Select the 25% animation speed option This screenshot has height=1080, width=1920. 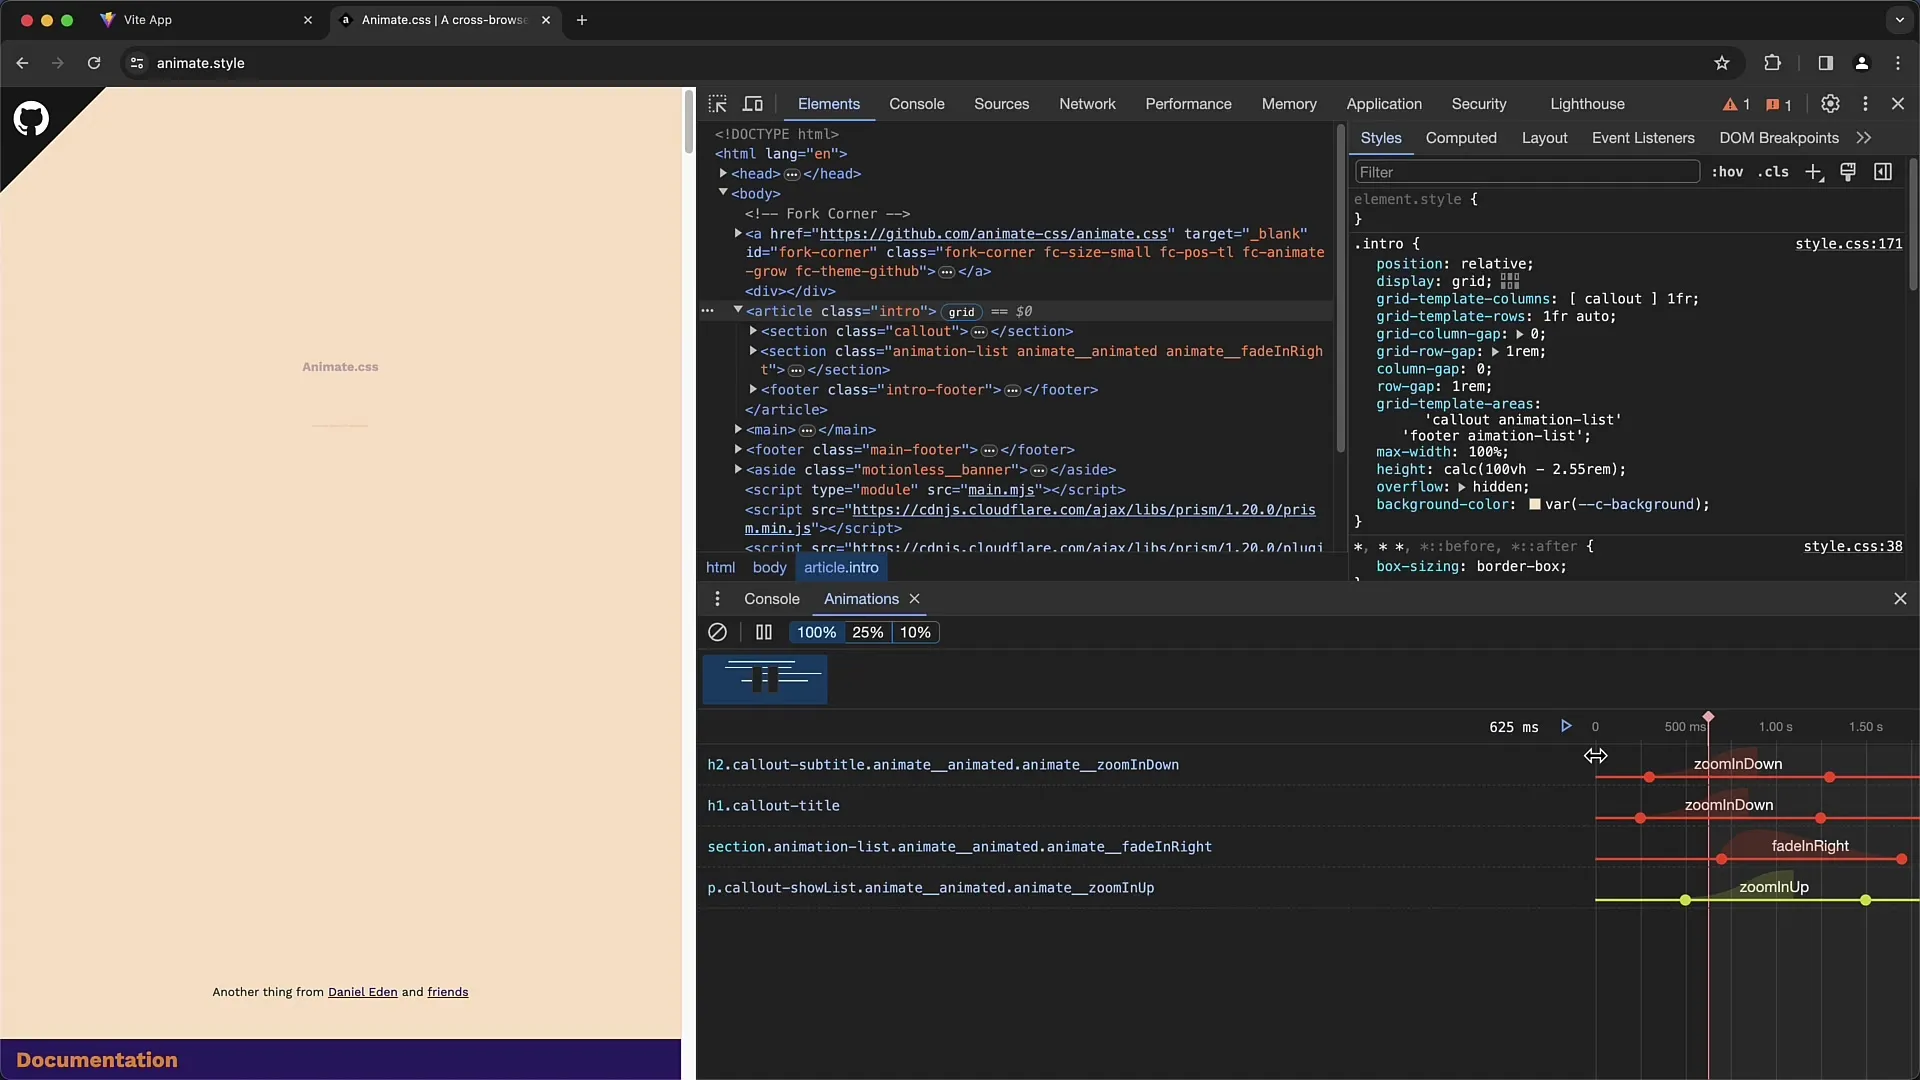(x=868, y=632)
